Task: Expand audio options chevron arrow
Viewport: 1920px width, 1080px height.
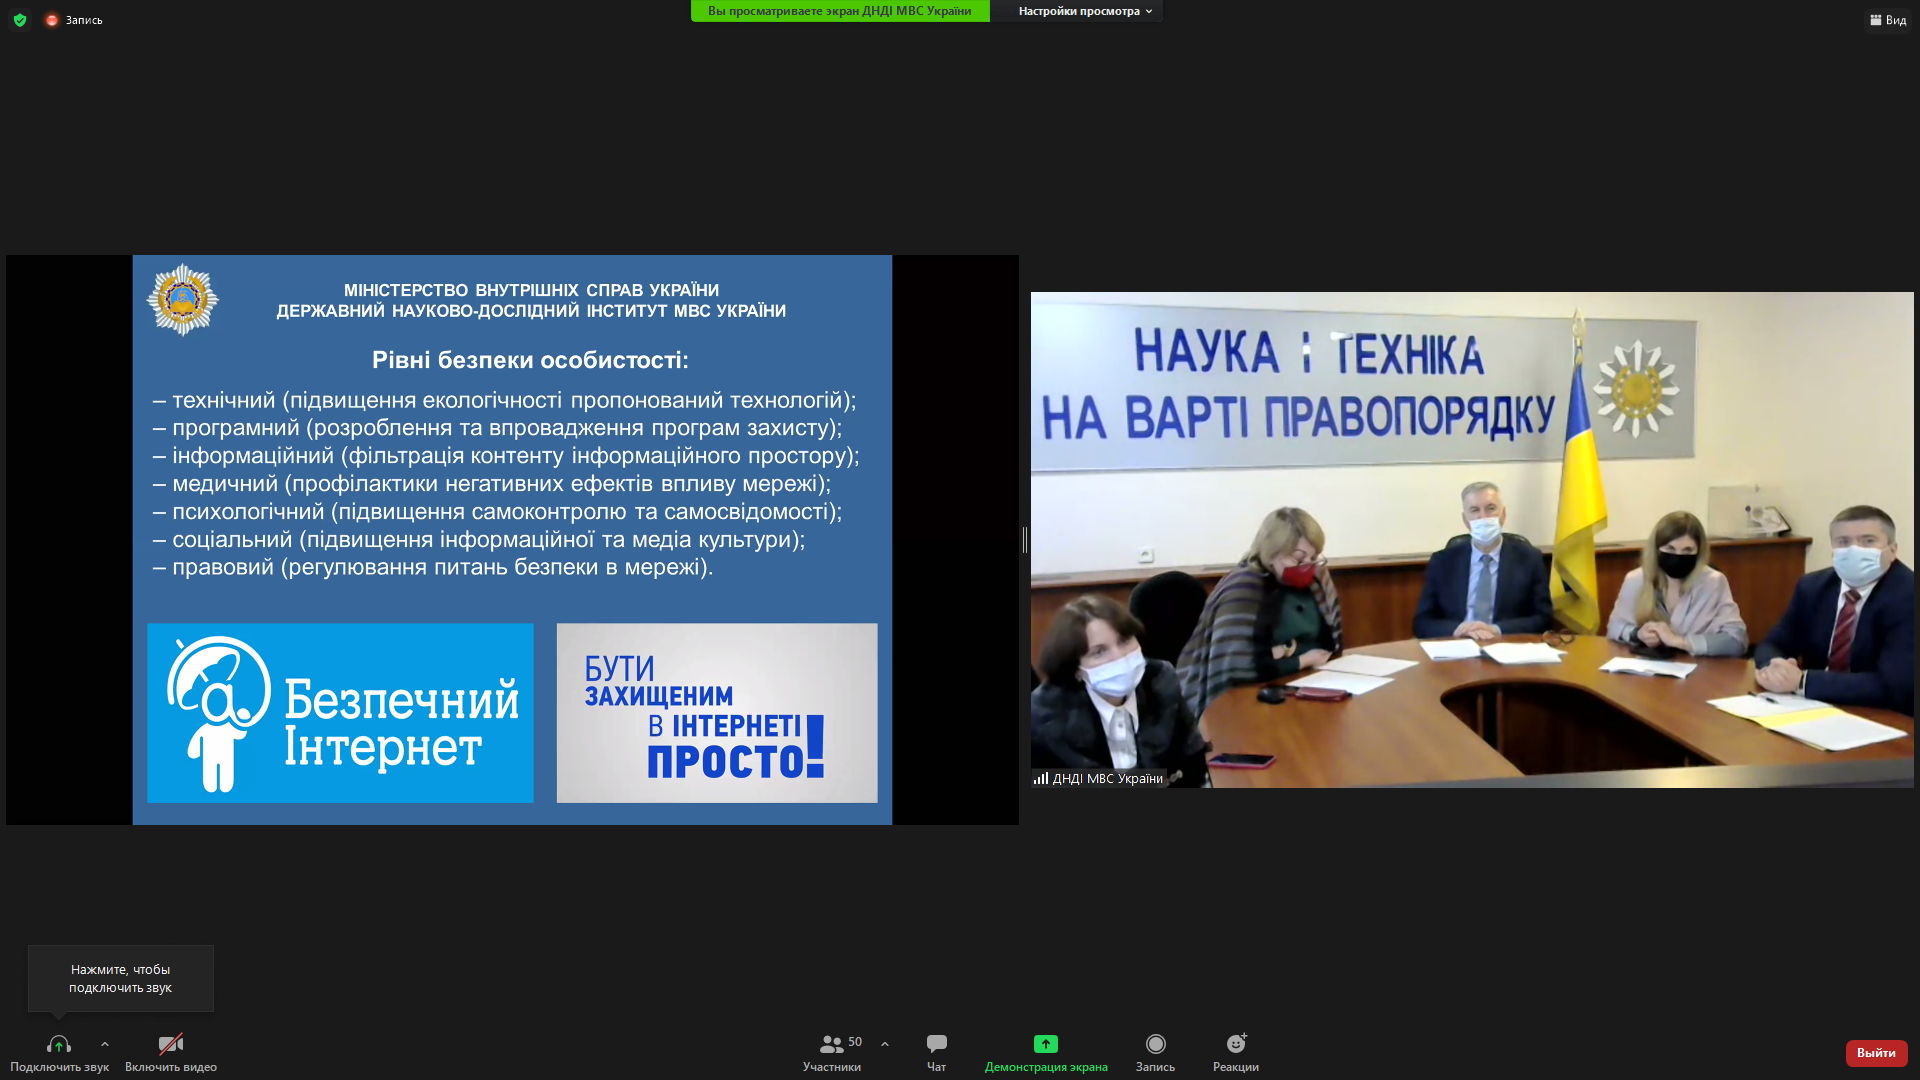Action: point(105,1044)
